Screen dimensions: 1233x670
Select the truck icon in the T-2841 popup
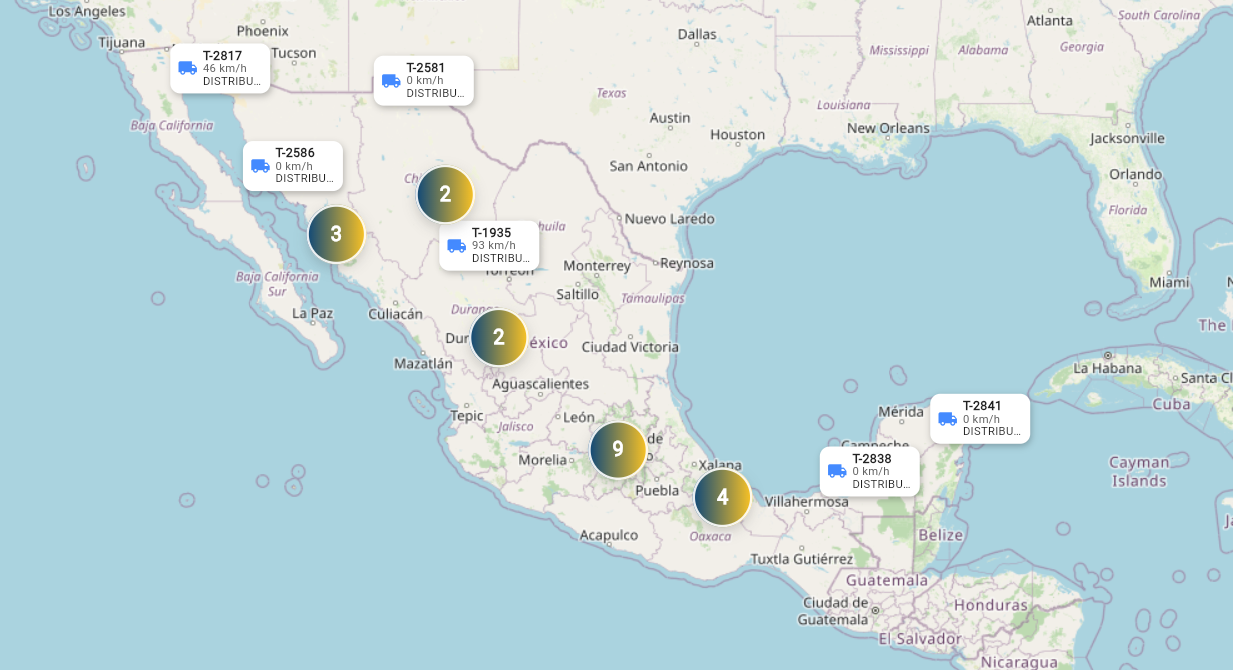tap(946, 418)
